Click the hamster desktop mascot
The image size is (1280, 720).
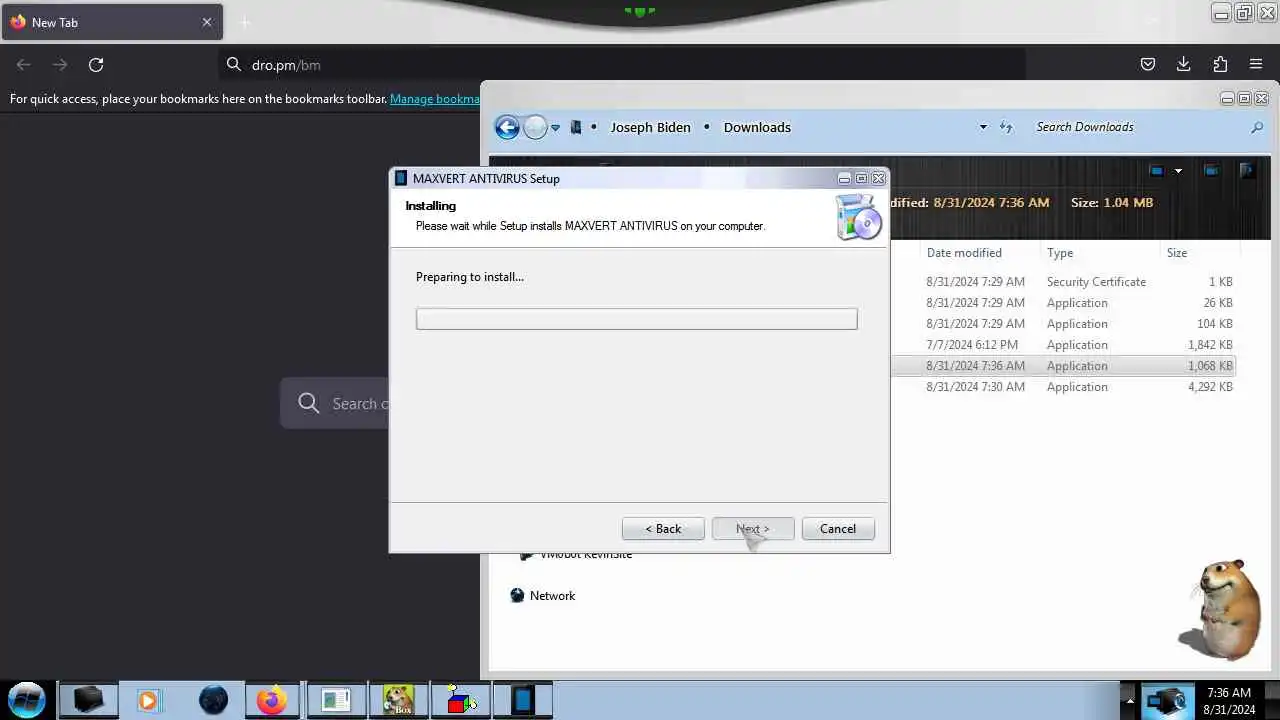coord(1220,608)
